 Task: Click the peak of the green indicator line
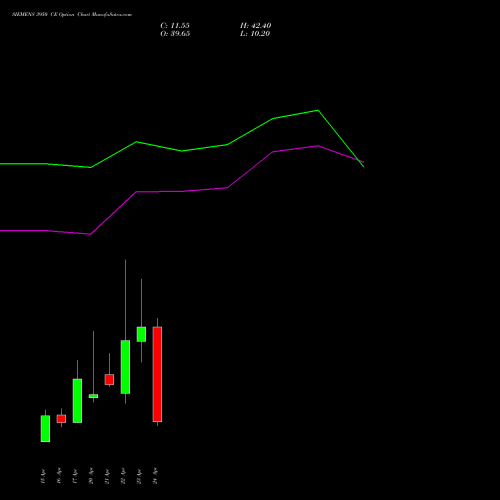click(x=318, y=110)
